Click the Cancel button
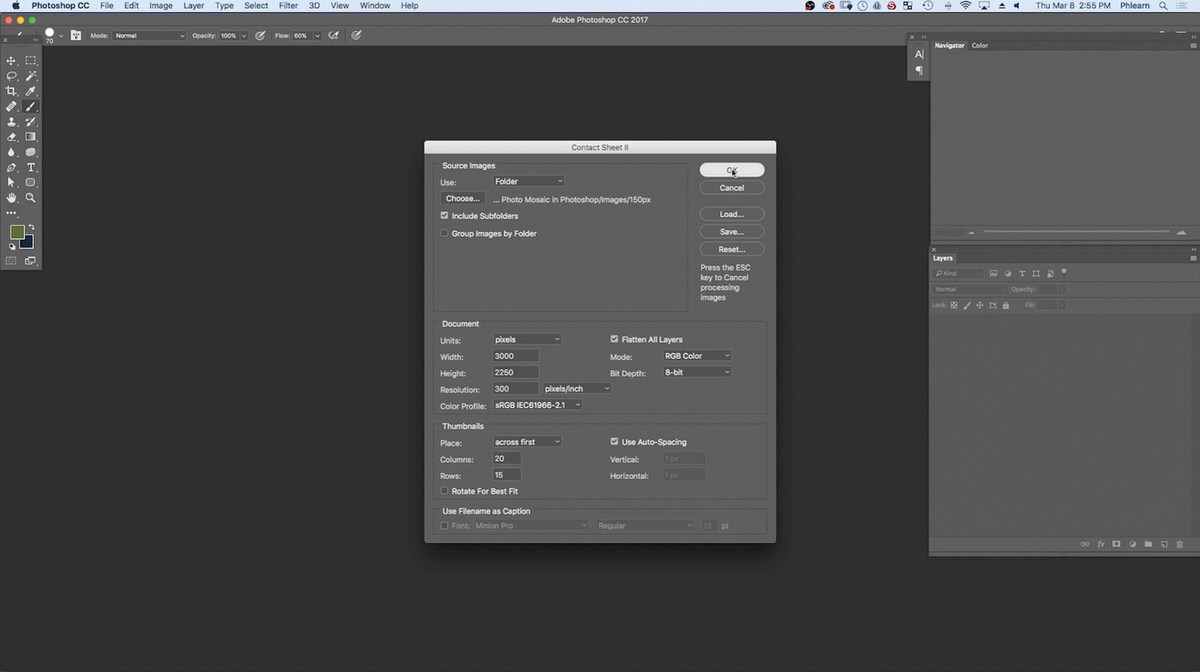Viewport: 1200px width, 672px height. coord(732,188)
